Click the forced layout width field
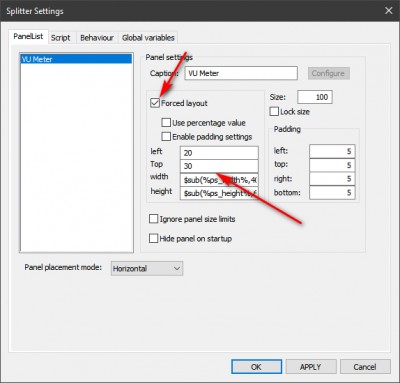This screenshot has width=400, height=383. pyautogui.click(x=219, y=180)
